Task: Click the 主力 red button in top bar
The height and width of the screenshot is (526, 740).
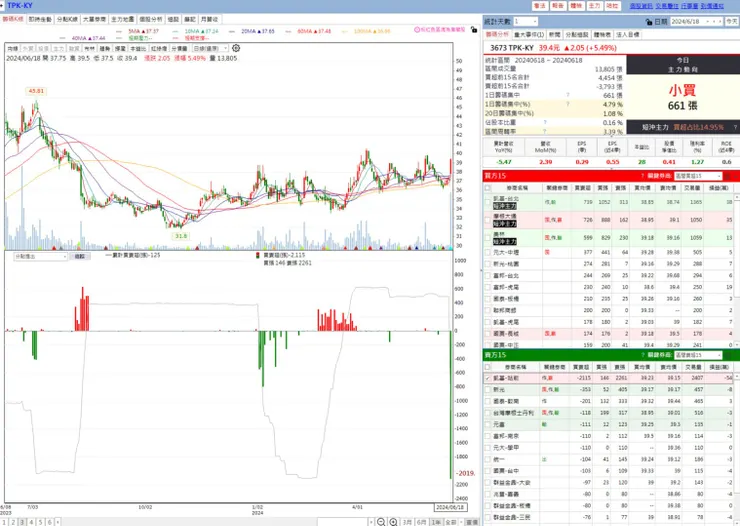Action: point(594,6)
